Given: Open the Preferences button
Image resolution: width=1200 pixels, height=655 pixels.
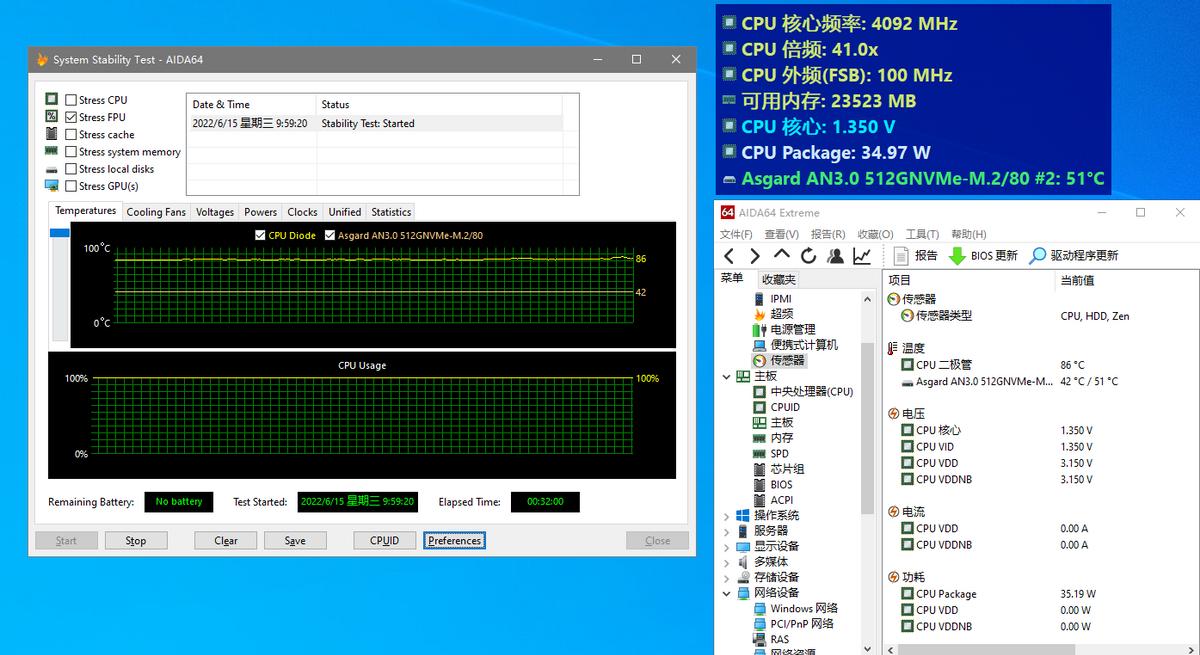Looking at the screenshot, I should click(x=455, y=541).
